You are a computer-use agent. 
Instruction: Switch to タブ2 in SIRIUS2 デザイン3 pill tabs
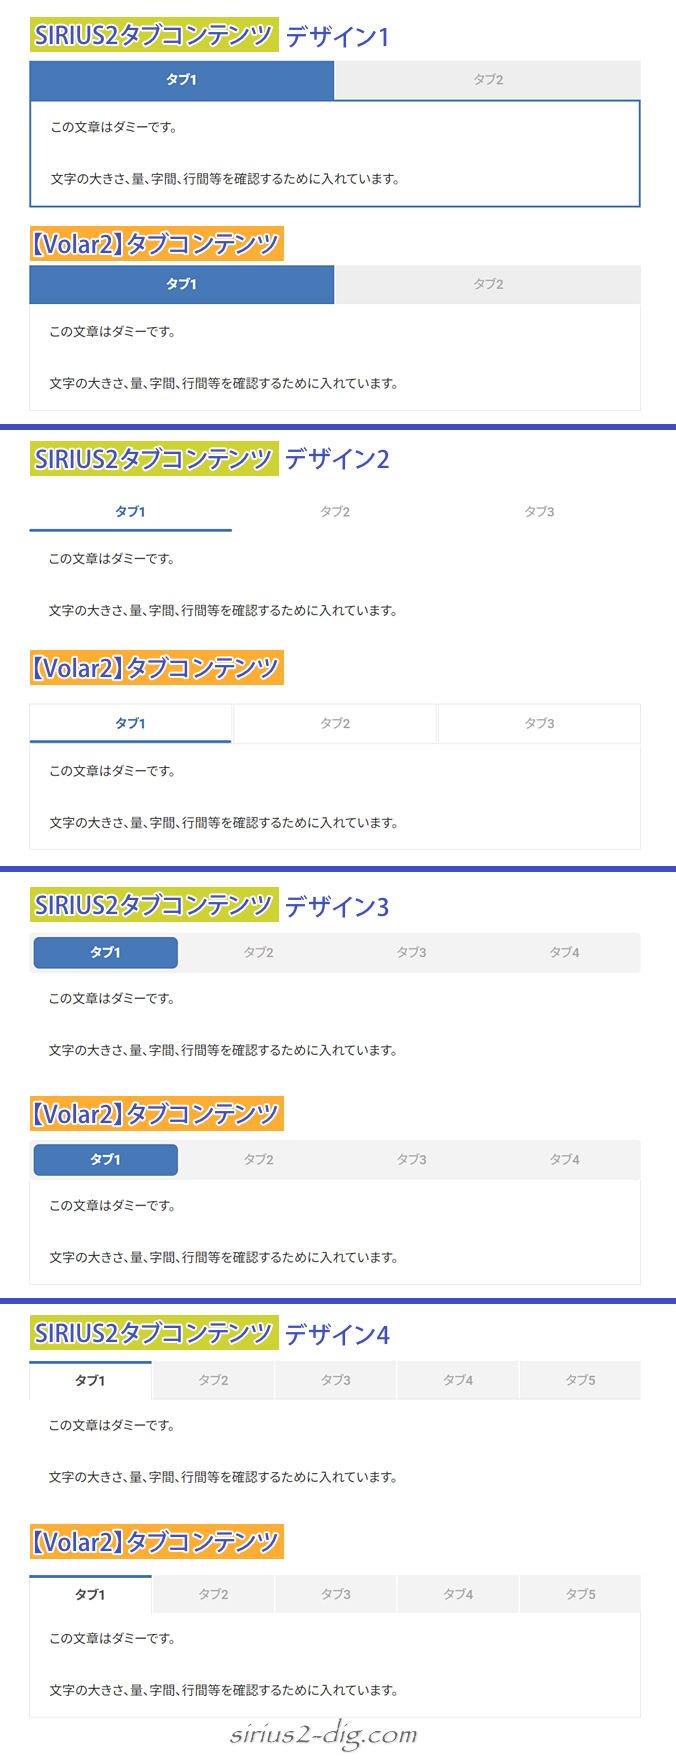click(259, 953)
